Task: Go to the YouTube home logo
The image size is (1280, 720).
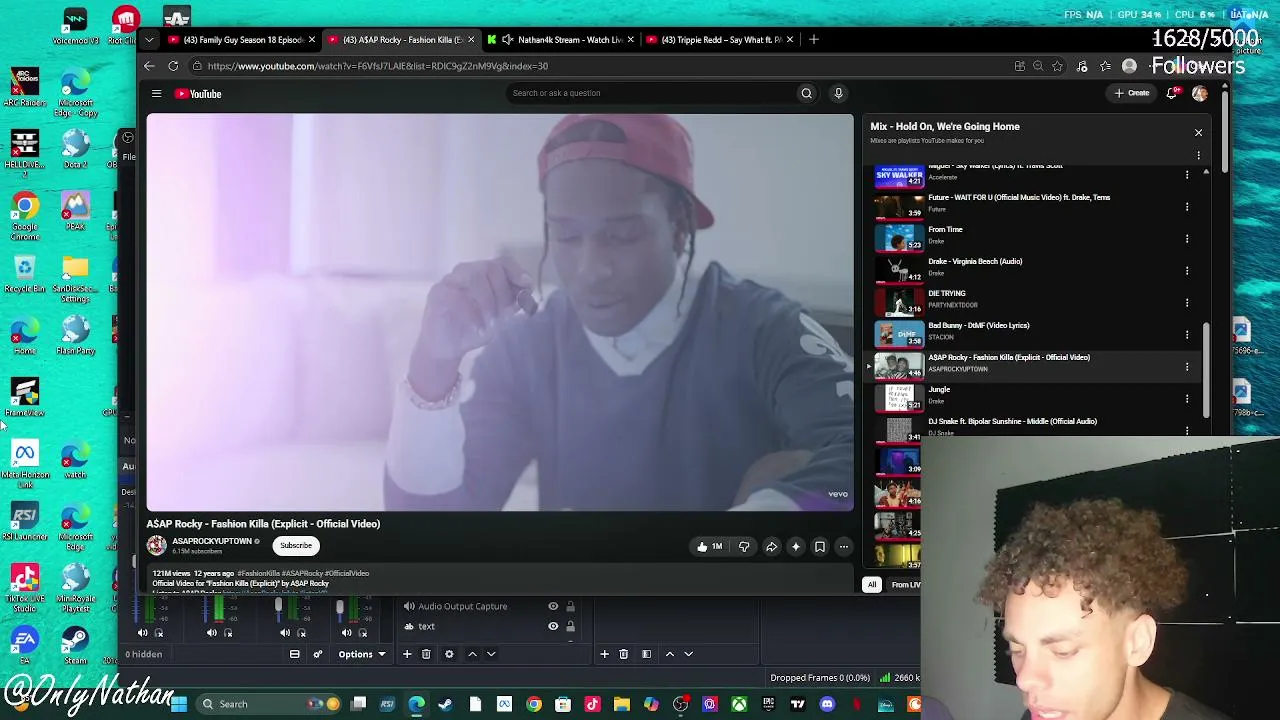Action: [x=198, y=94]
